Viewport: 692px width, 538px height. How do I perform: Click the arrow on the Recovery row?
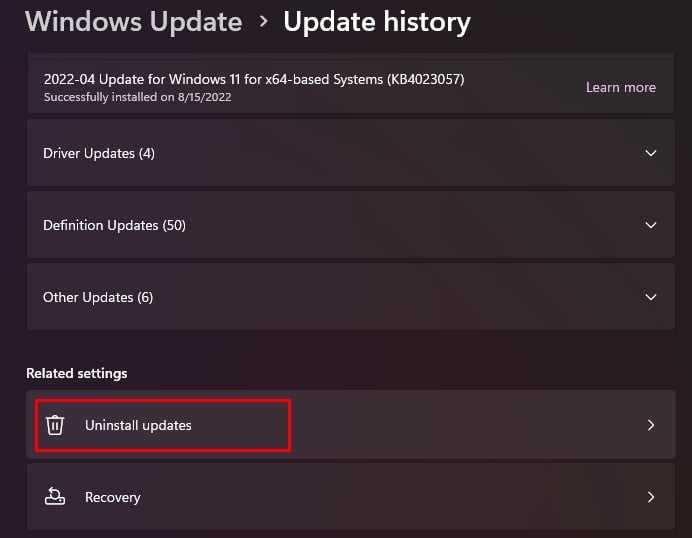pos(651,497)
